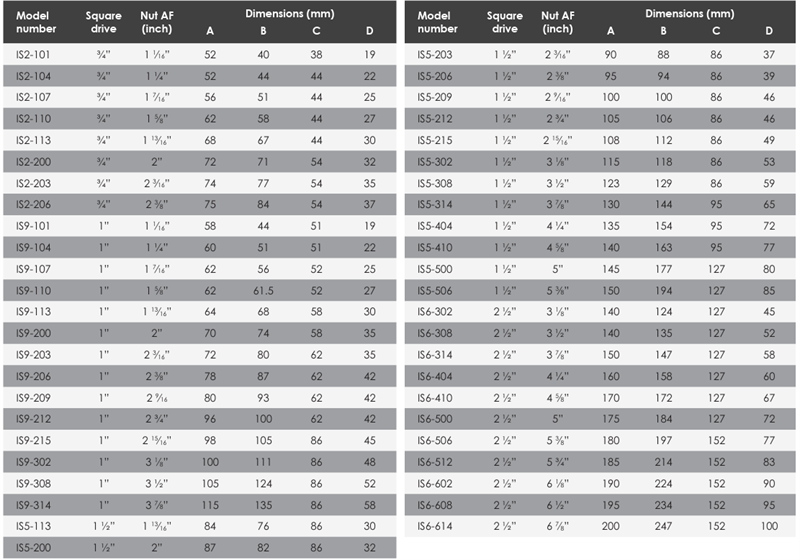Click the IS6-512 model number
Screen dimensions: 800x560
(x=435, y=462)
